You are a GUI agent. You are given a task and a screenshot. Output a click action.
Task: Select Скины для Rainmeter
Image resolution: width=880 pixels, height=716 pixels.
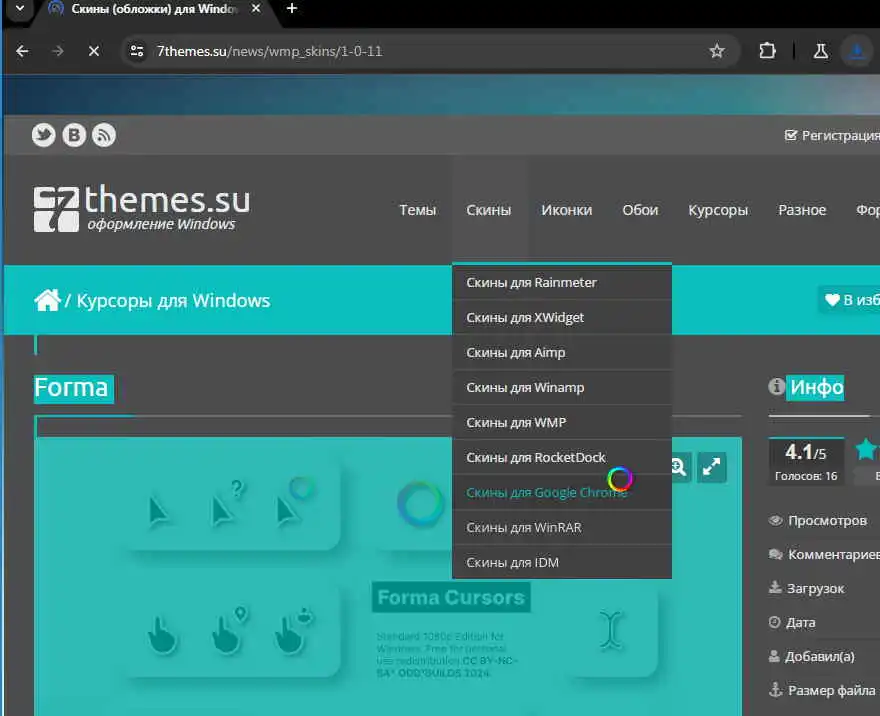562,282
